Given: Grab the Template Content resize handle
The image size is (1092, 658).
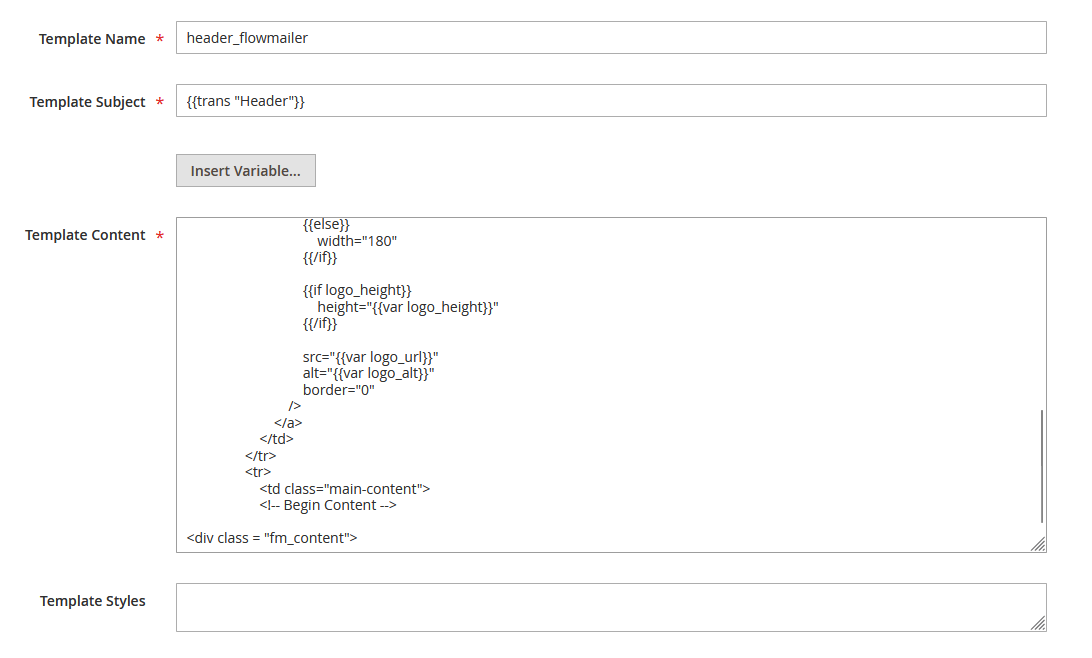Looking at the screenshot, I should [1038, 545].
